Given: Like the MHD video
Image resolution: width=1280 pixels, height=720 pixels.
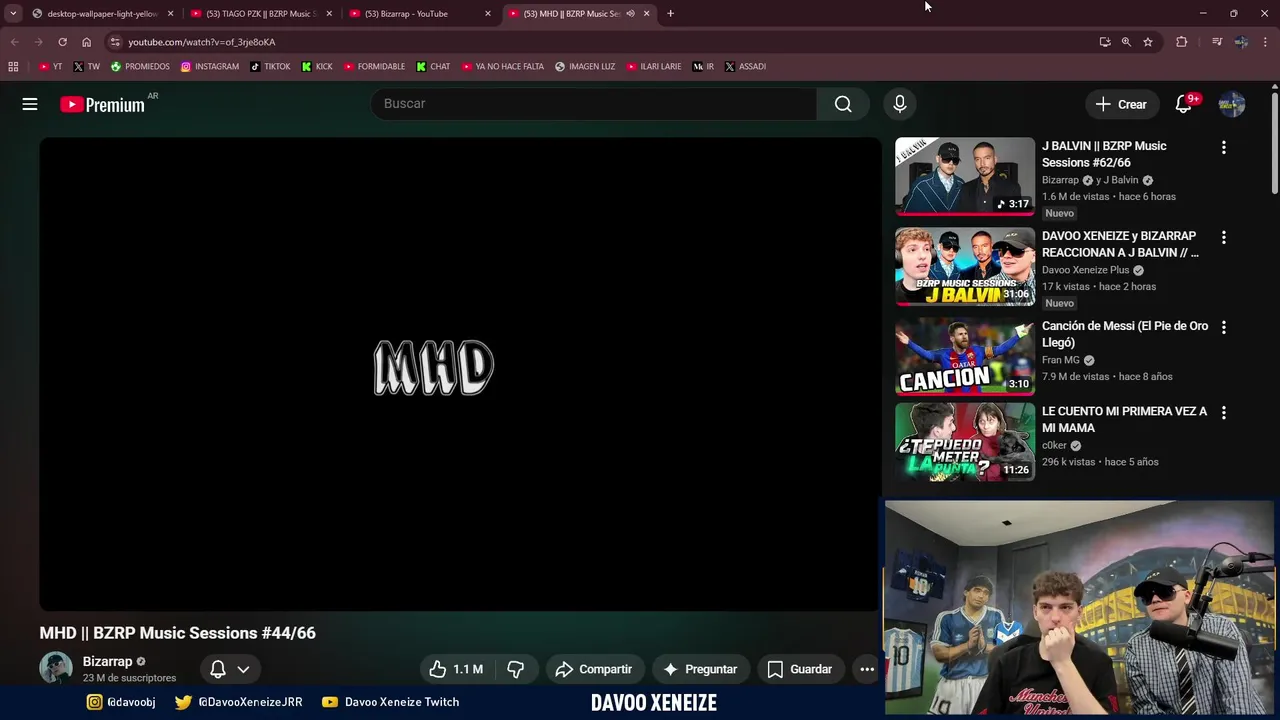Looking at the screenshot, I should point(456,669).
